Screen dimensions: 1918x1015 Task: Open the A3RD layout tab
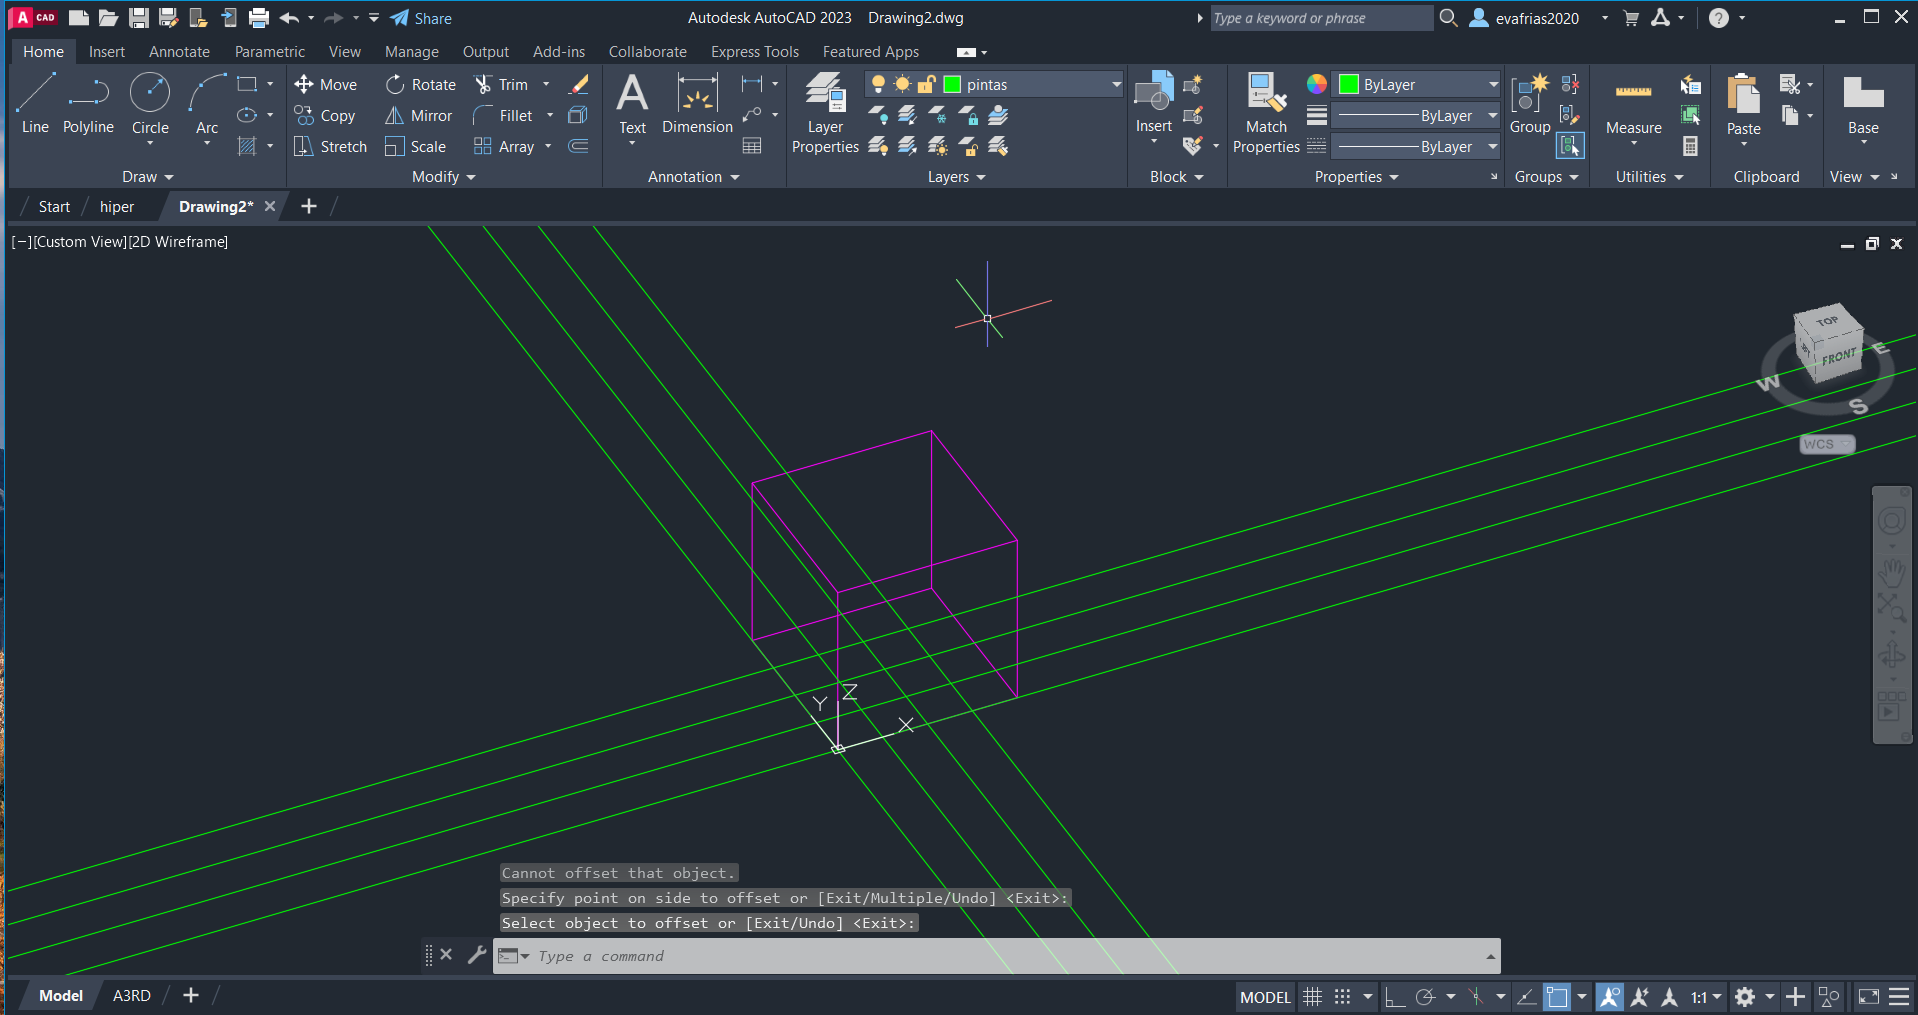tap(131, 996)
